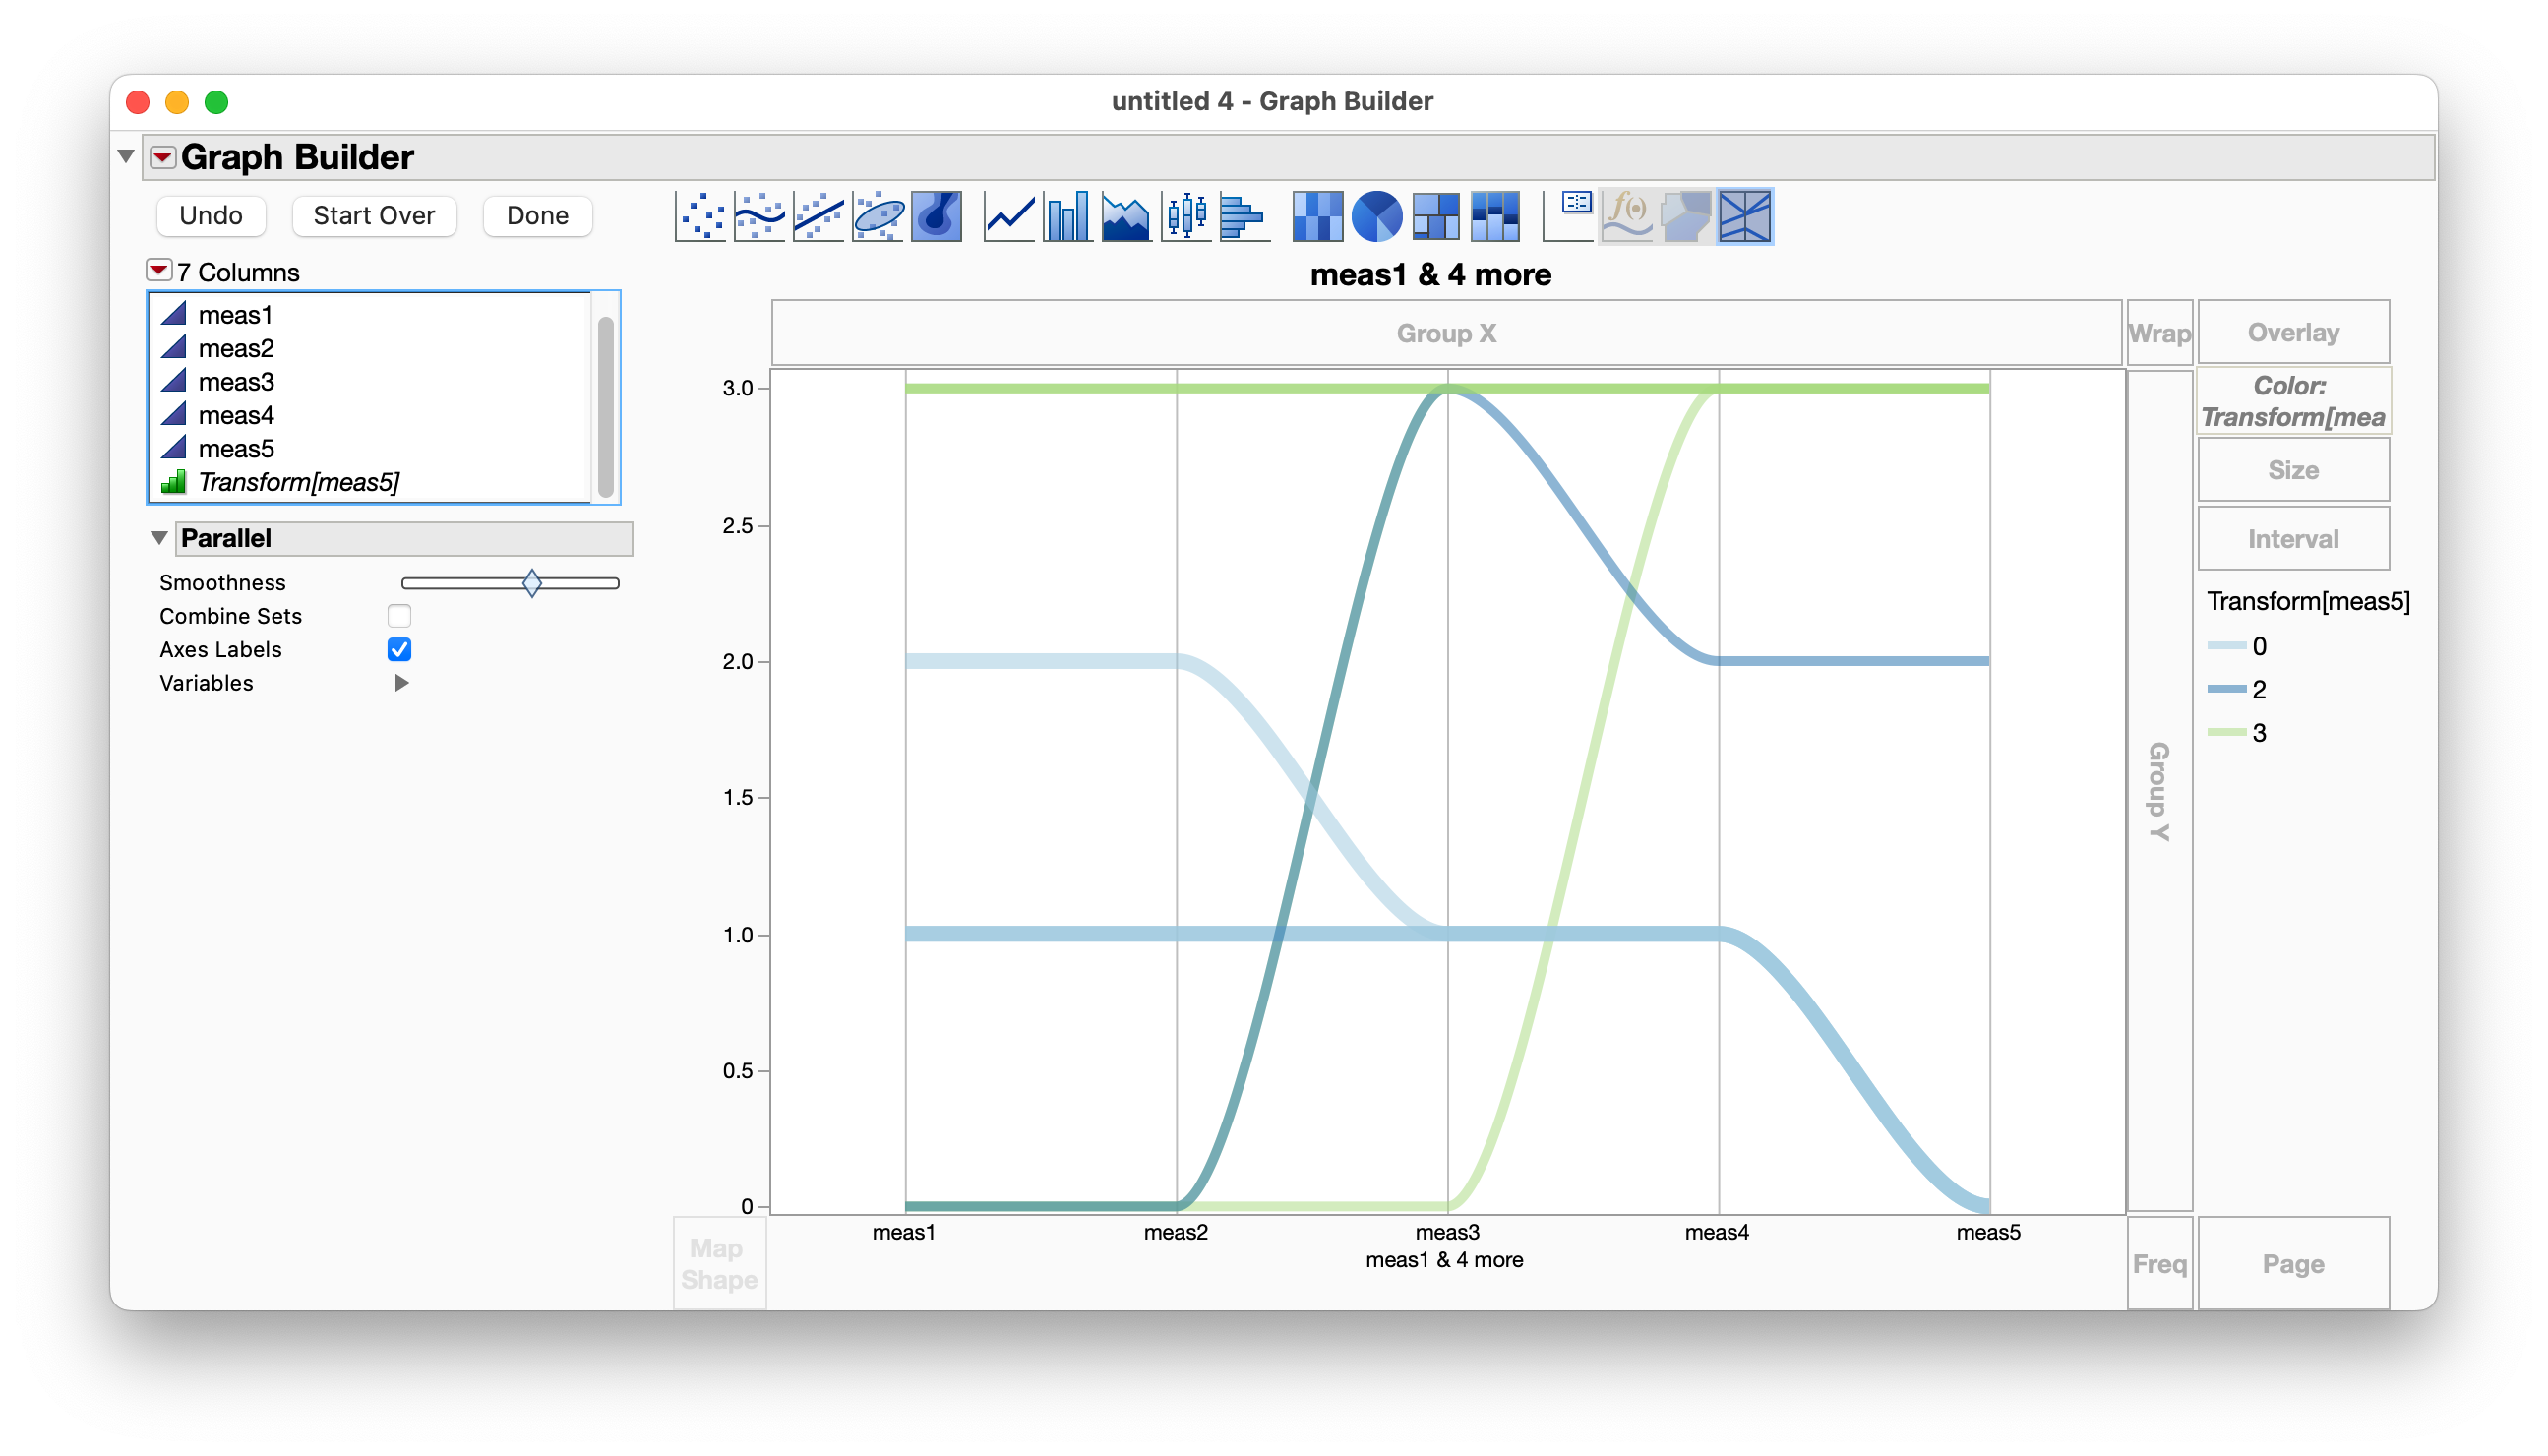
Task: Click the Parallel plot icon
Action: (1745, 216)
